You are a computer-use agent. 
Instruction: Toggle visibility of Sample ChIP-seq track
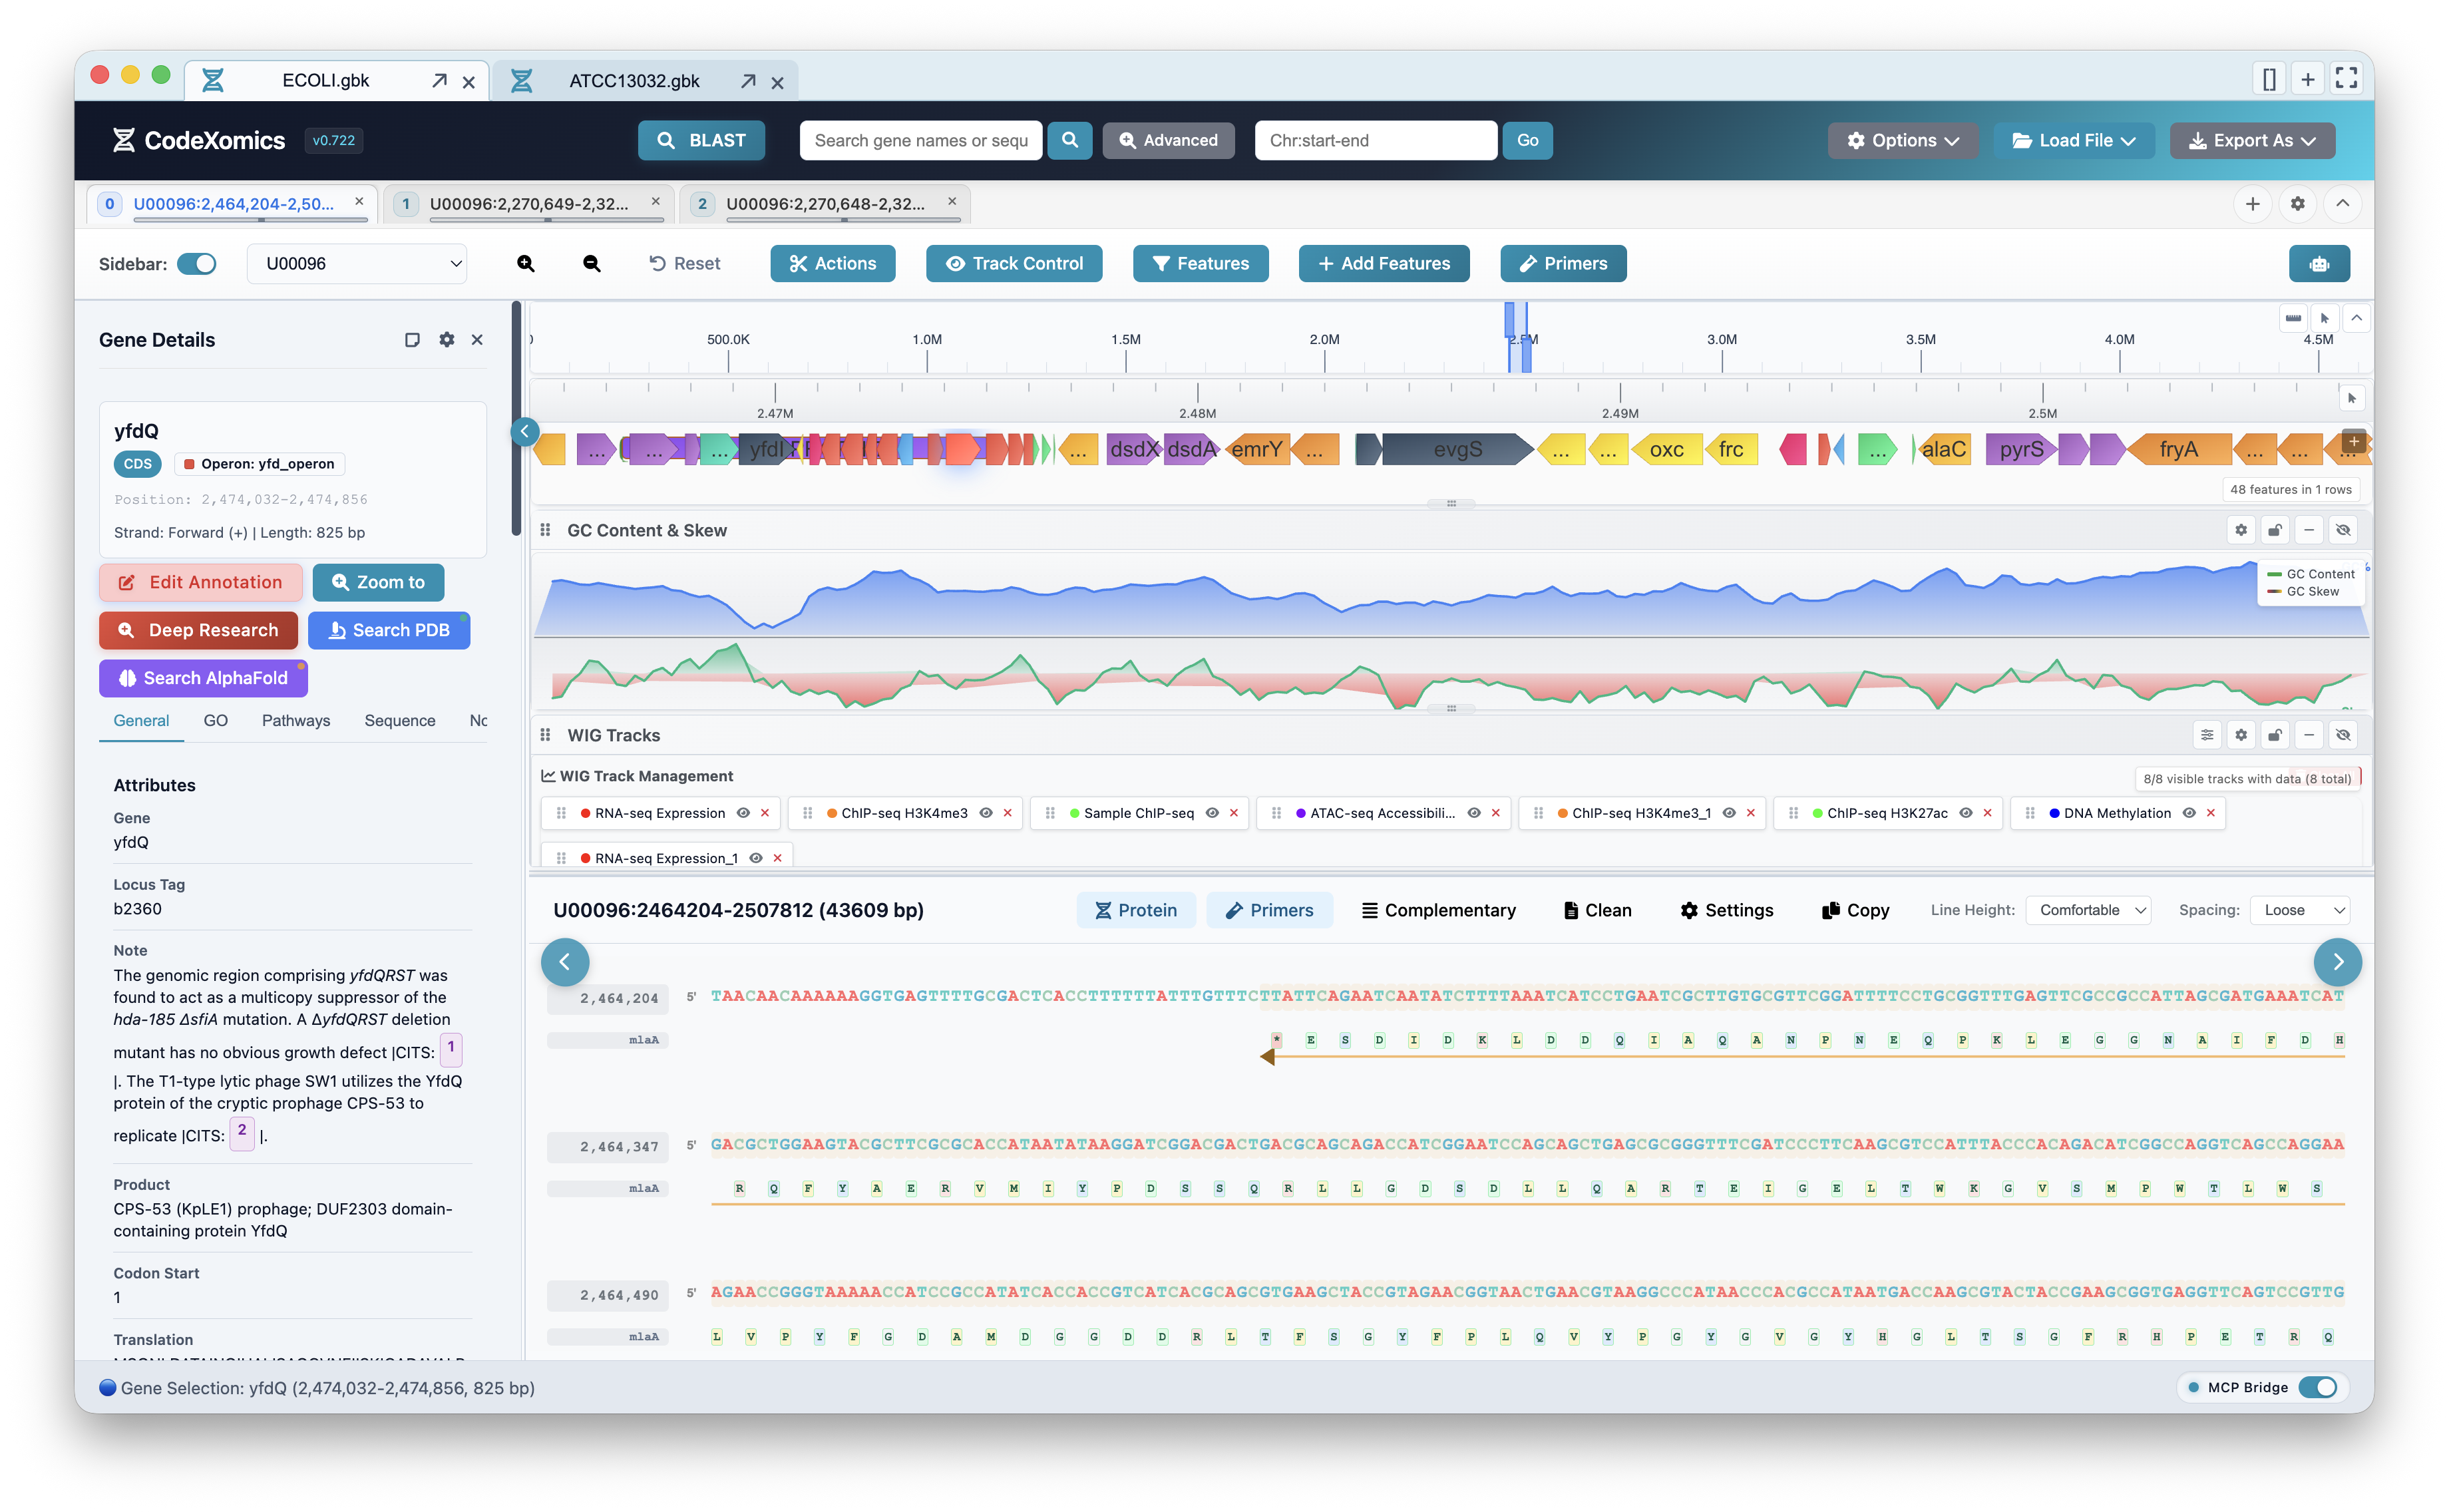pyautogui.click(x=1212, y=813)
